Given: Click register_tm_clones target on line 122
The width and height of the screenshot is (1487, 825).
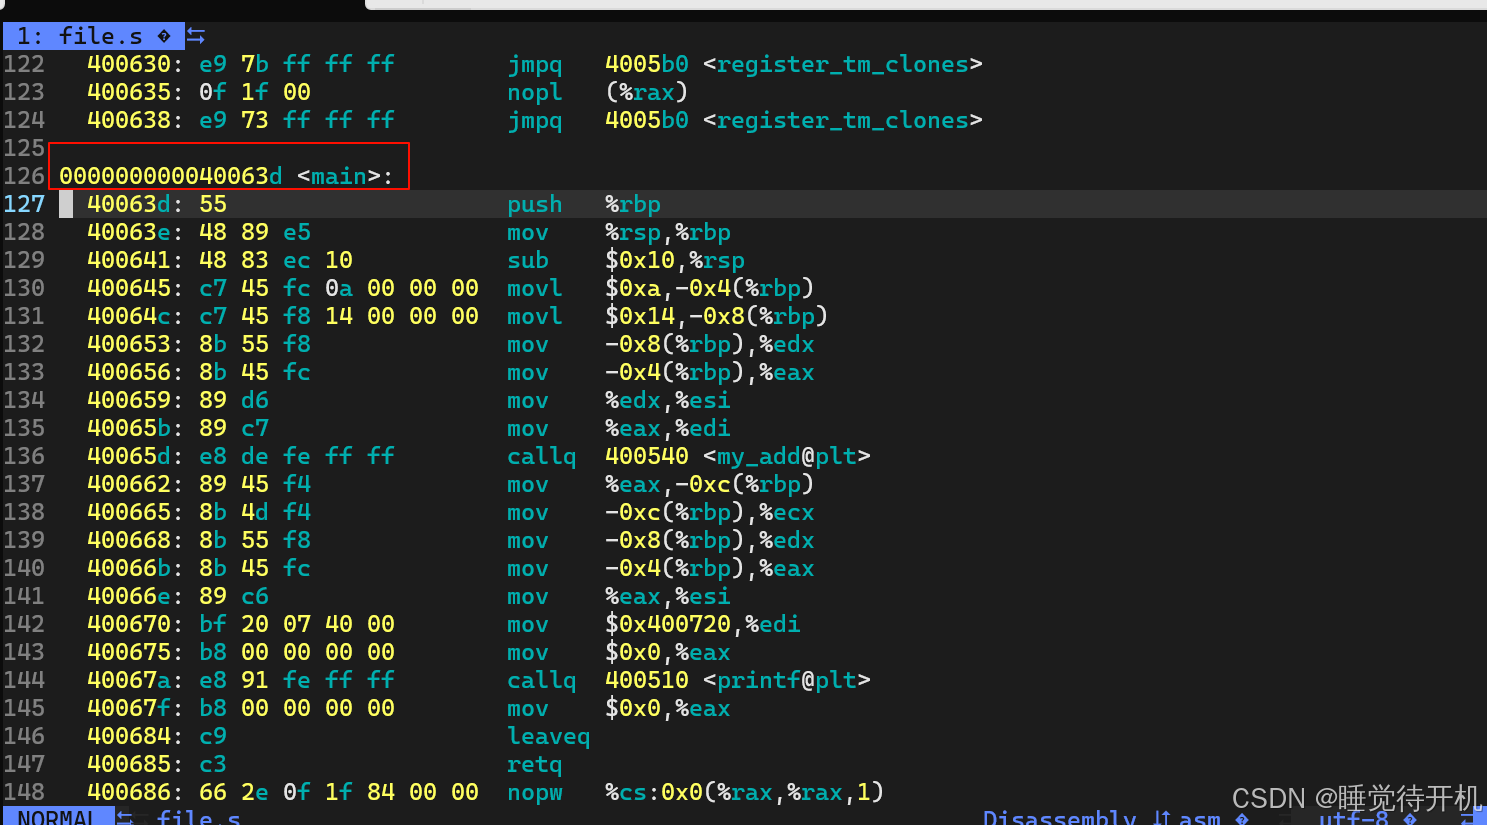Looking at the screenshot, I should click(x=843, y=64).
